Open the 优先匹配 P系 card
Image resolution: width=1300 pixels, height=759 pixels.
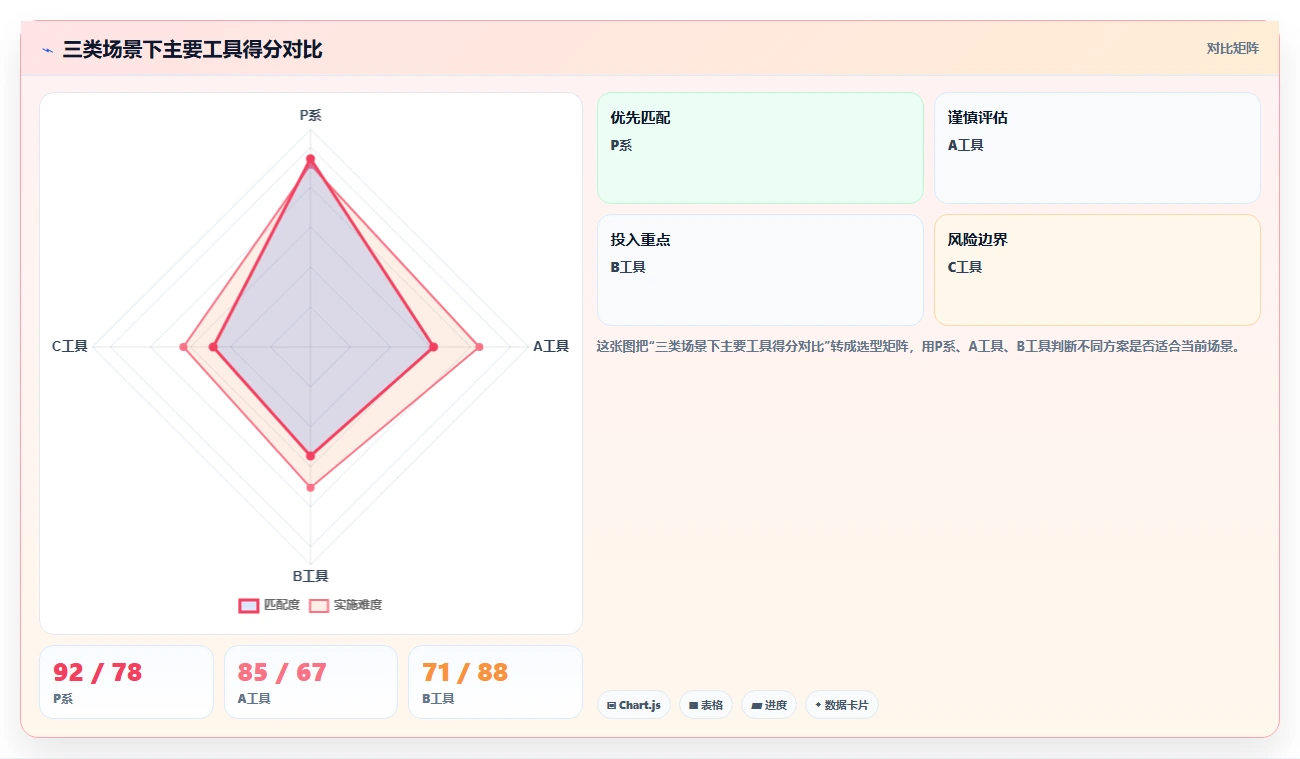pyautogui.click(x=760, y=148)
